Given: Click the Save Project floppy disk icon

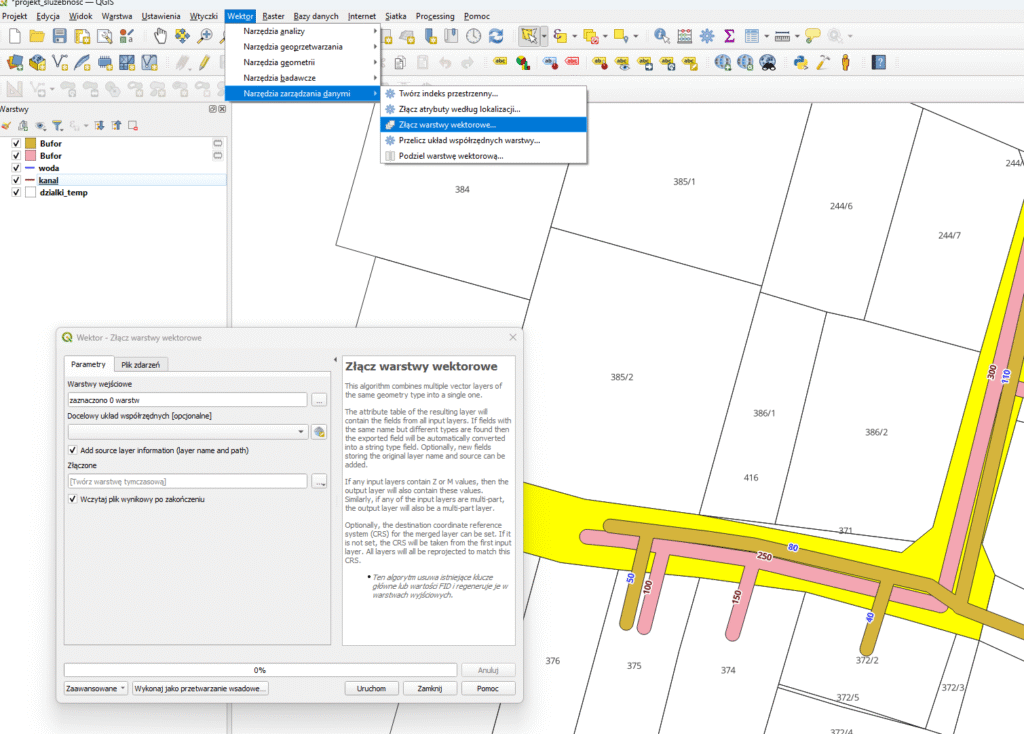Looking at the screenshot, I should point(59,36).
